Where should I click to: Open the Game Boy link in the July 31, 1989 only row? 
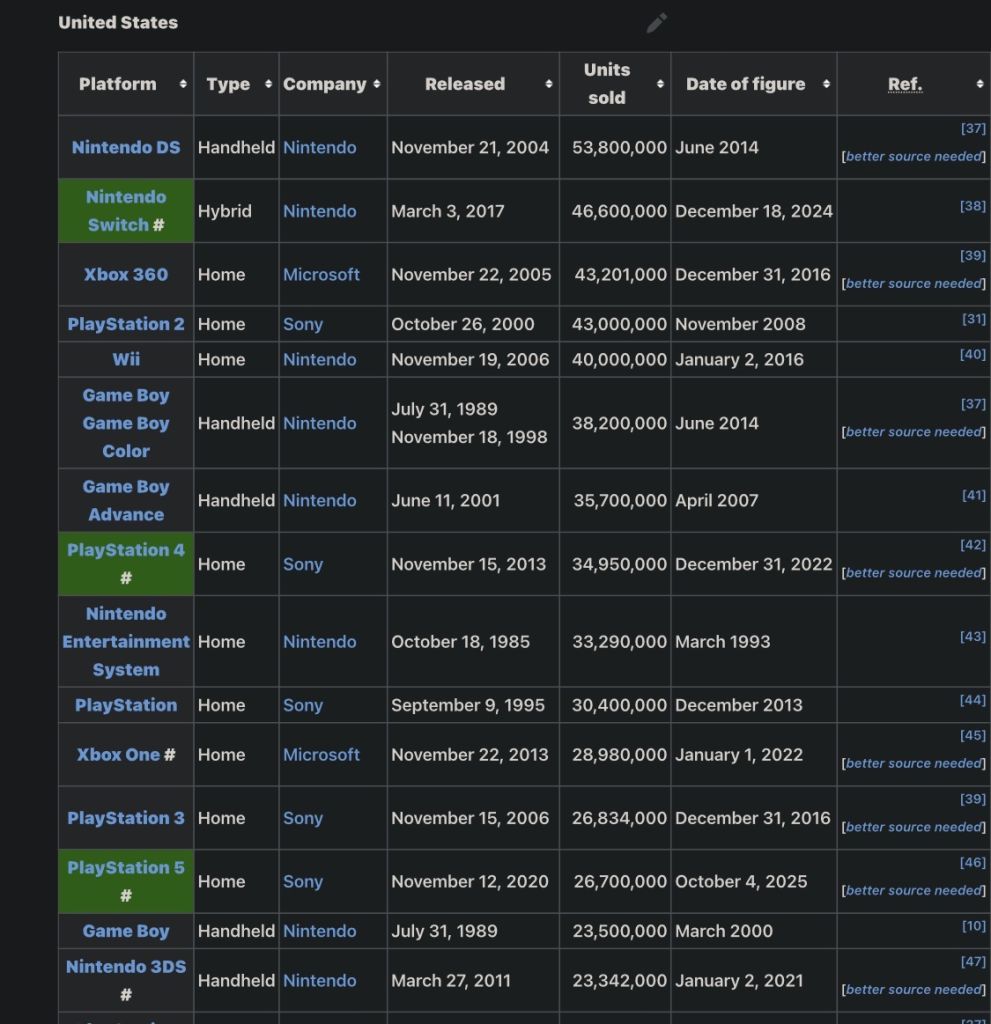pos(126,931)
